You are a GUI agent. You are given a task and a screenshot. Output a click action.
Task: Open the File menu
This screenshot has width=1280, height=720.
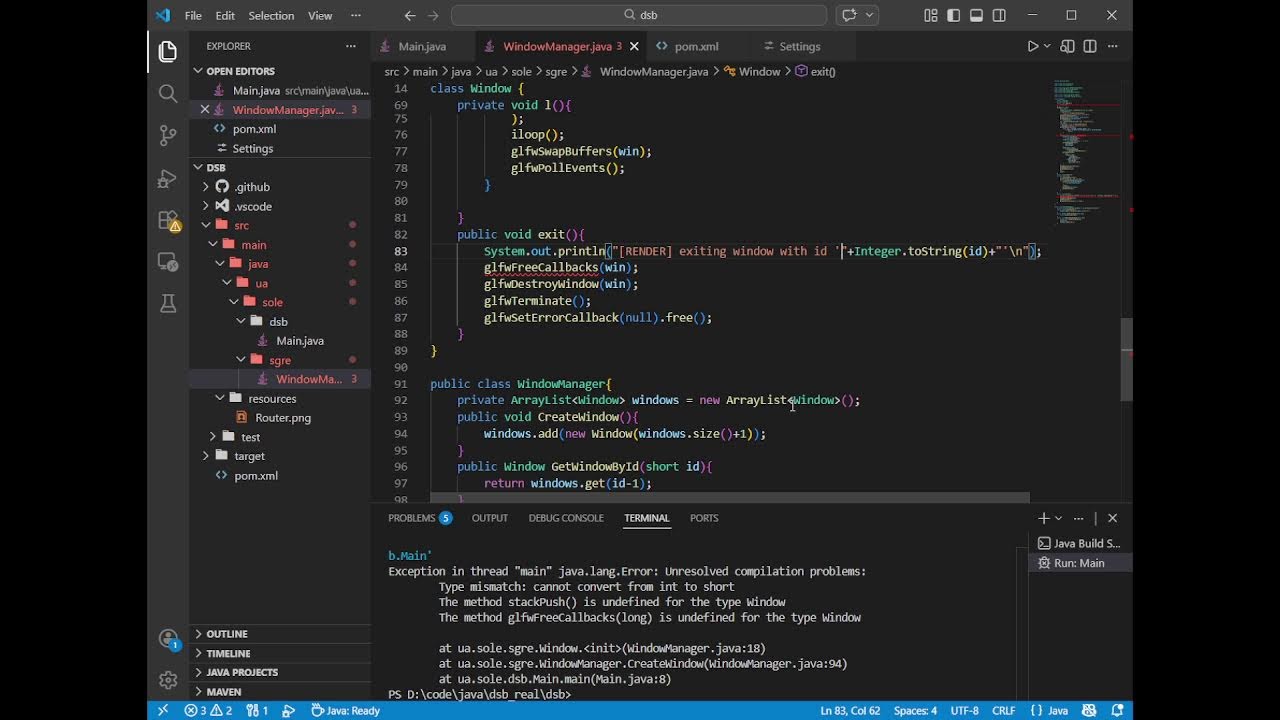[193, 15]
